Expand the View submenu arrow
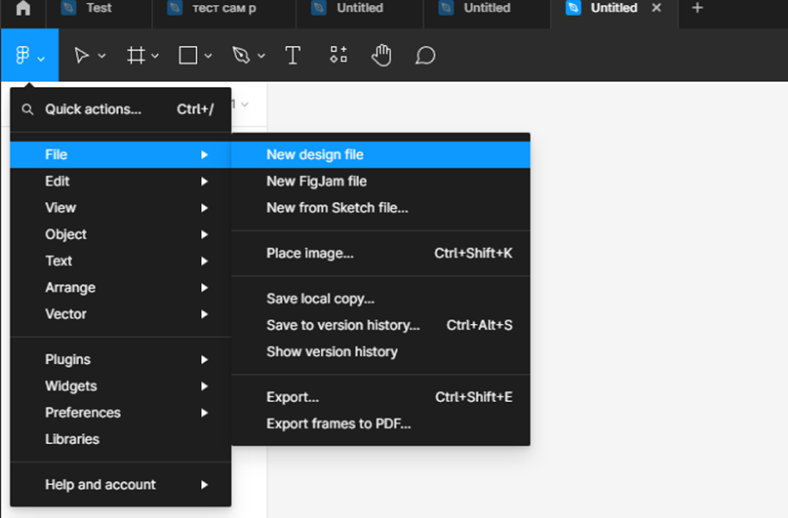788x518 pixels. 204,208
